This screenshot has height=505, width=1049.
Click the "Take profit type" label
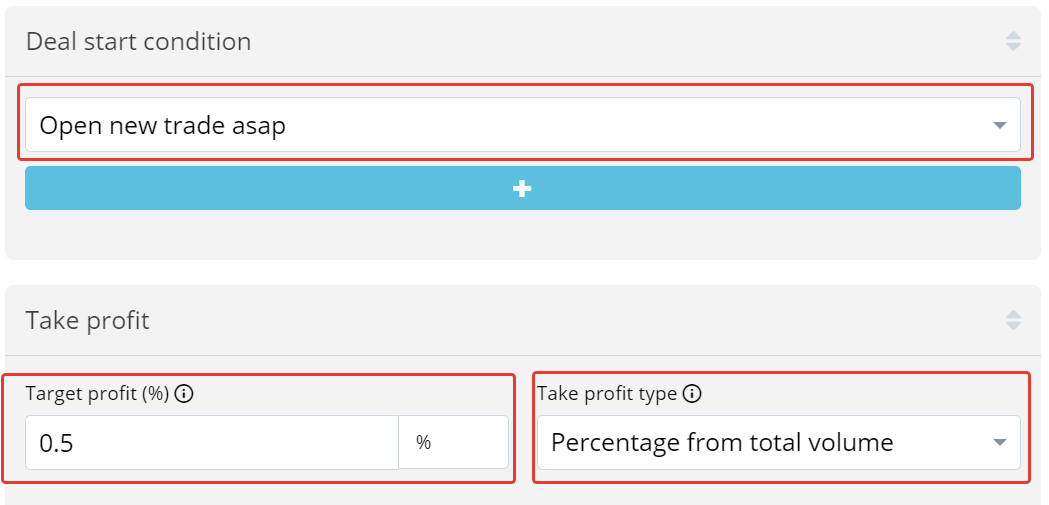coord(607,394)
